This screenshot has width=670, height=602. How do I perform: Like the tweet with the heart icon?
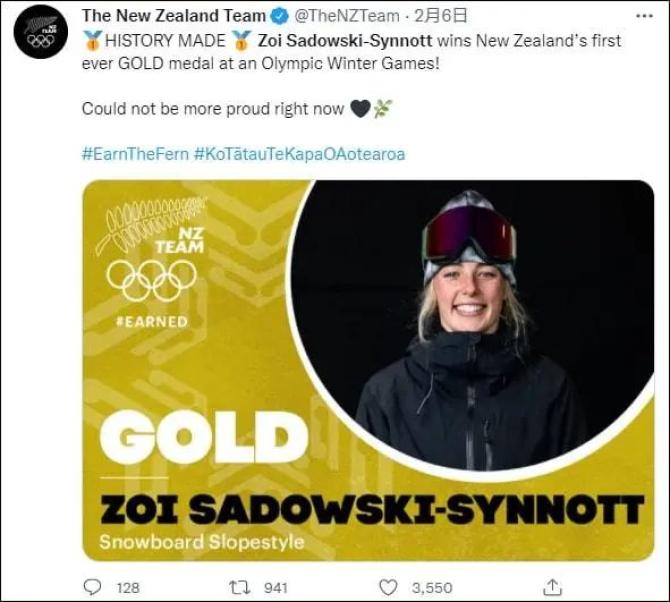click(x=387, y=587)
